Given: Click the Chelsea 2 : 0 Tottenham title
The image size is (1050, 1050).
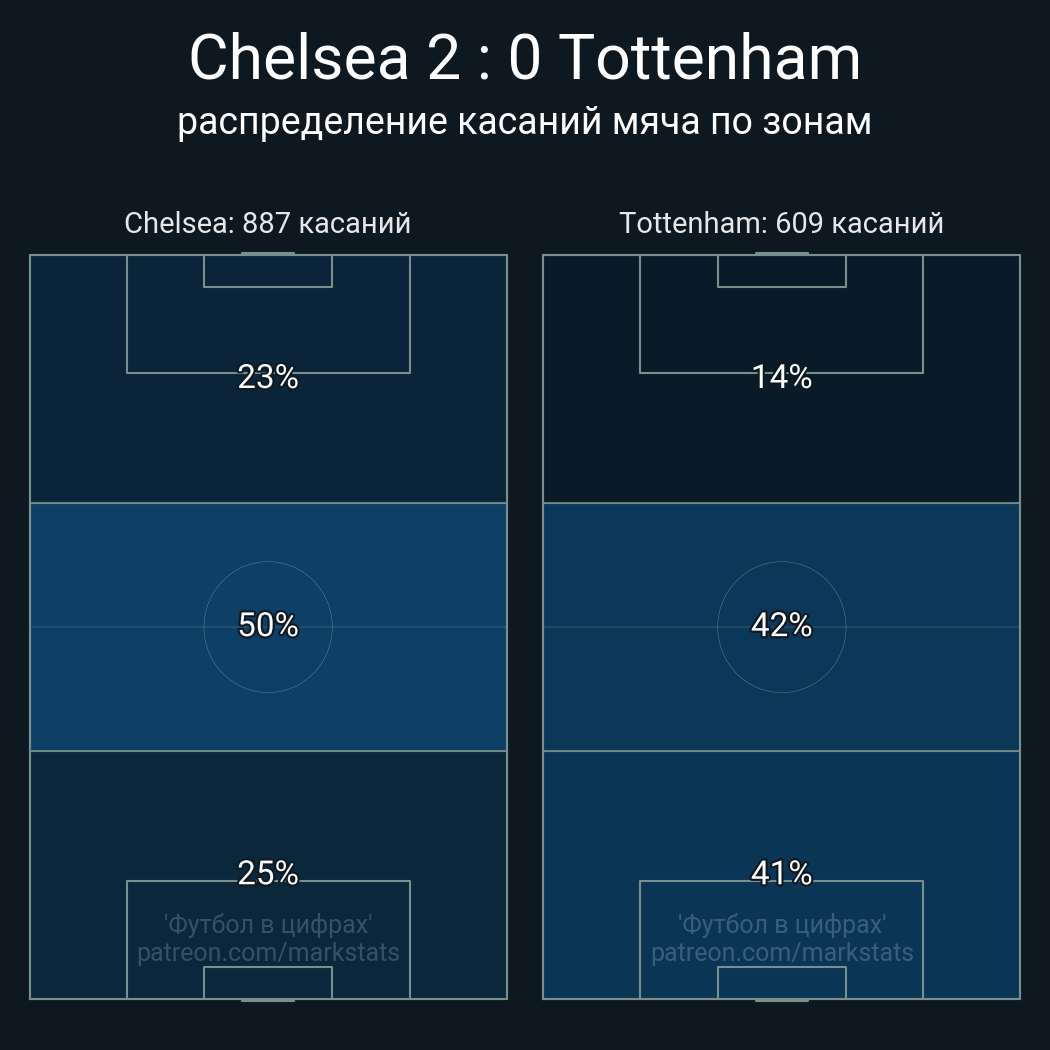Looking at the screenshot, I should click(525, 58).
